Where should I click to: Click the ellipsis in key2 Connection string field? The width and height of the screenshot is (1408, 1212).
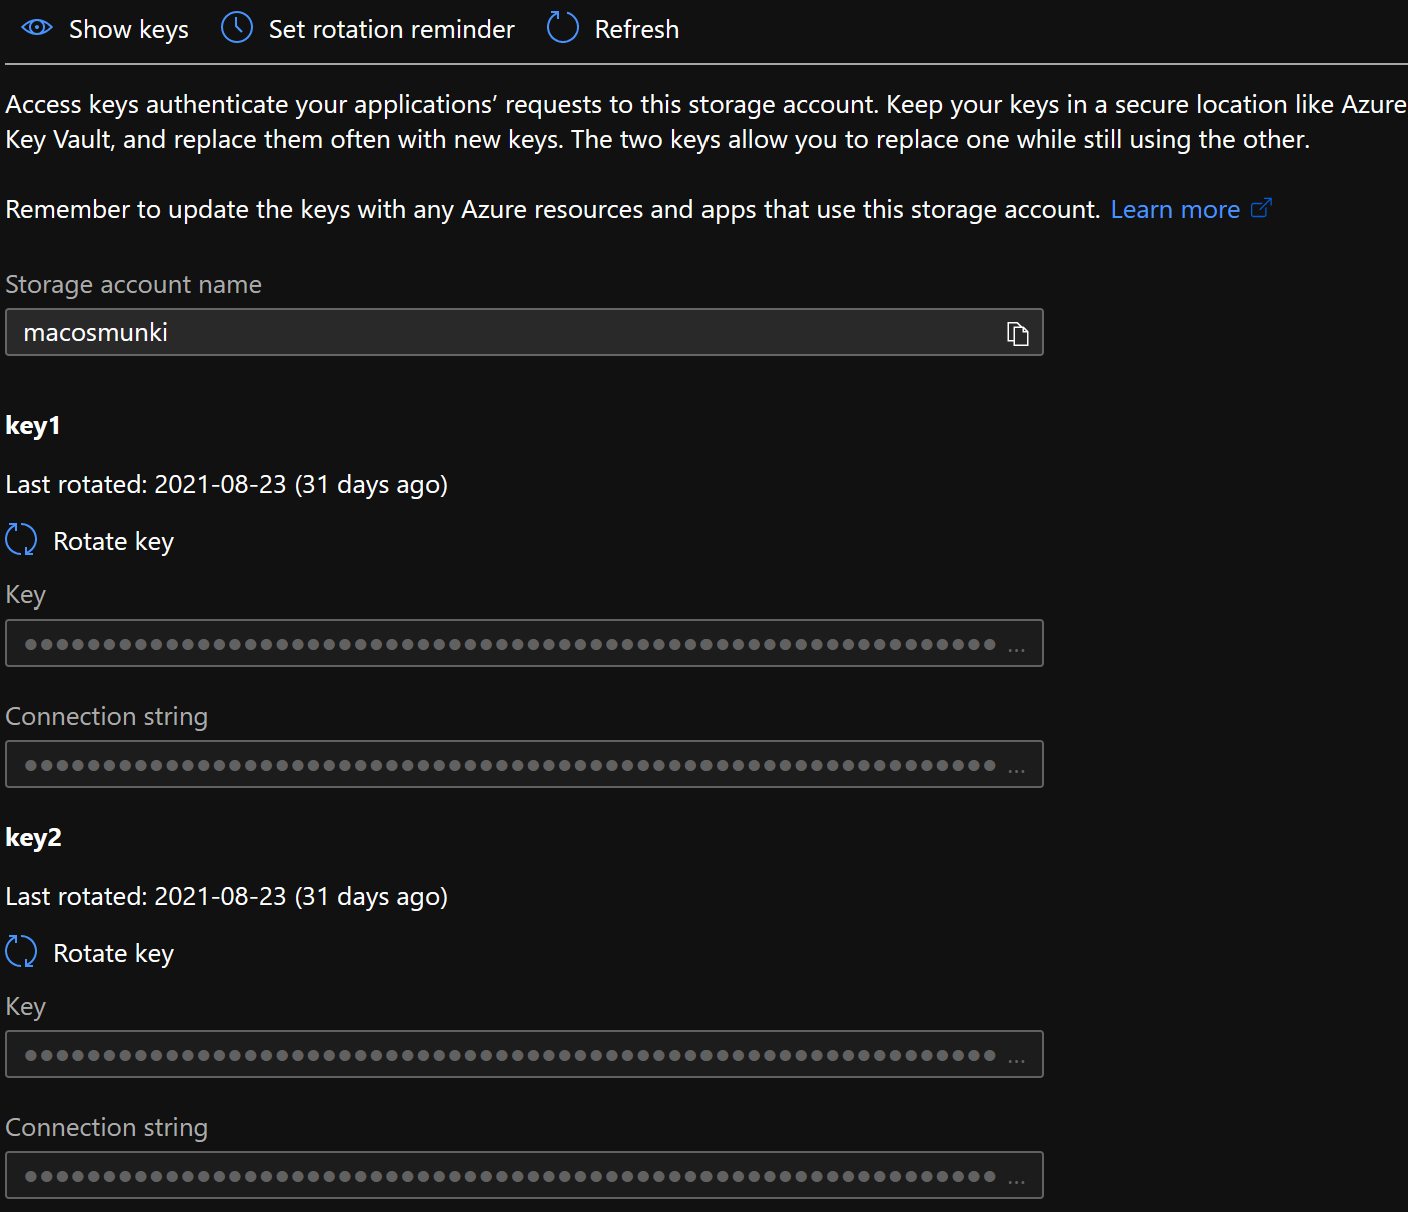1016,1181
